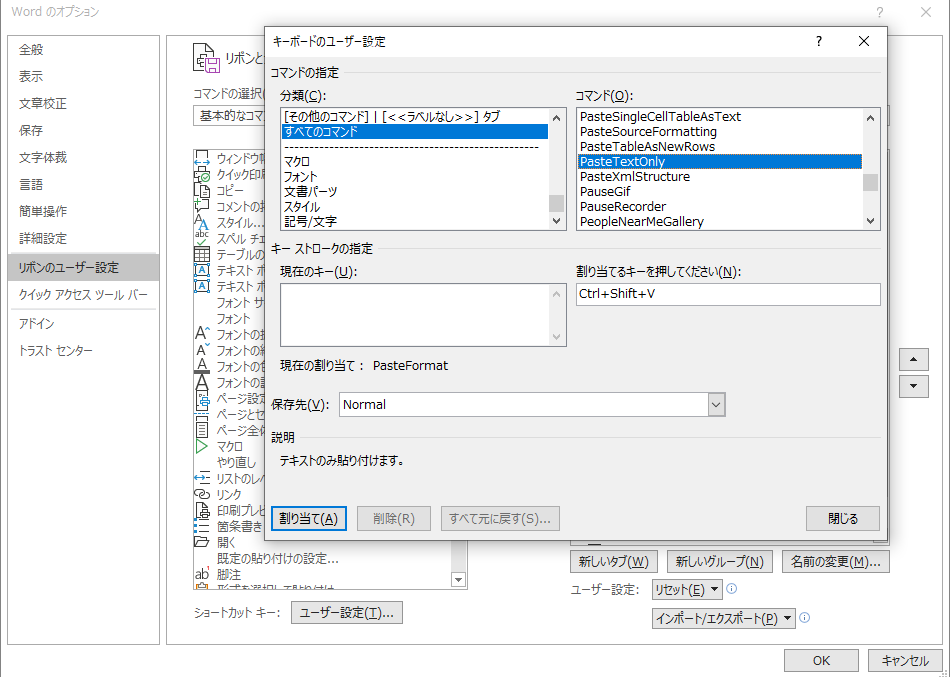Click the help question mark in the keyboard dialog
The width and height of the screenshot is (950, 677).
[x=819, y=41]
